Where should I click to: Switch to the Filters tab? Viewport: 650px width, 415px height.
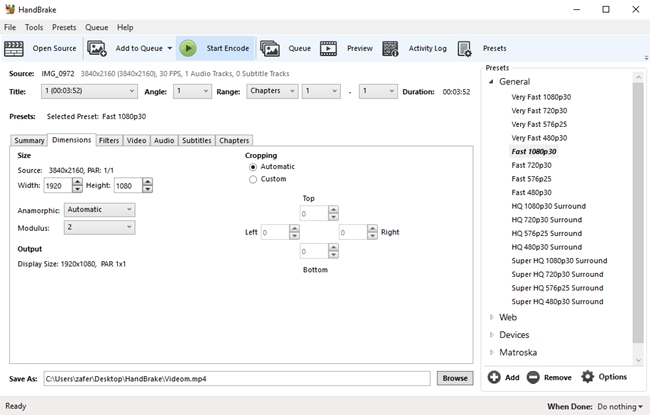click(109, 141)
